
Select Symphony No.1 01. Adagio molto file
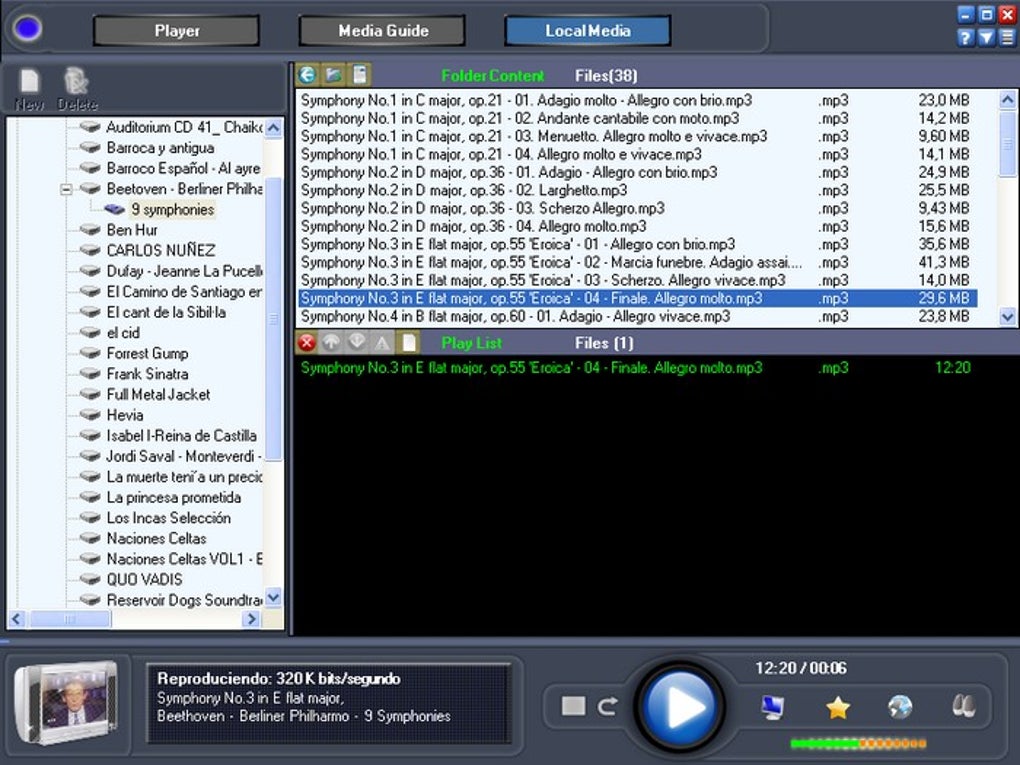point(638,100)
